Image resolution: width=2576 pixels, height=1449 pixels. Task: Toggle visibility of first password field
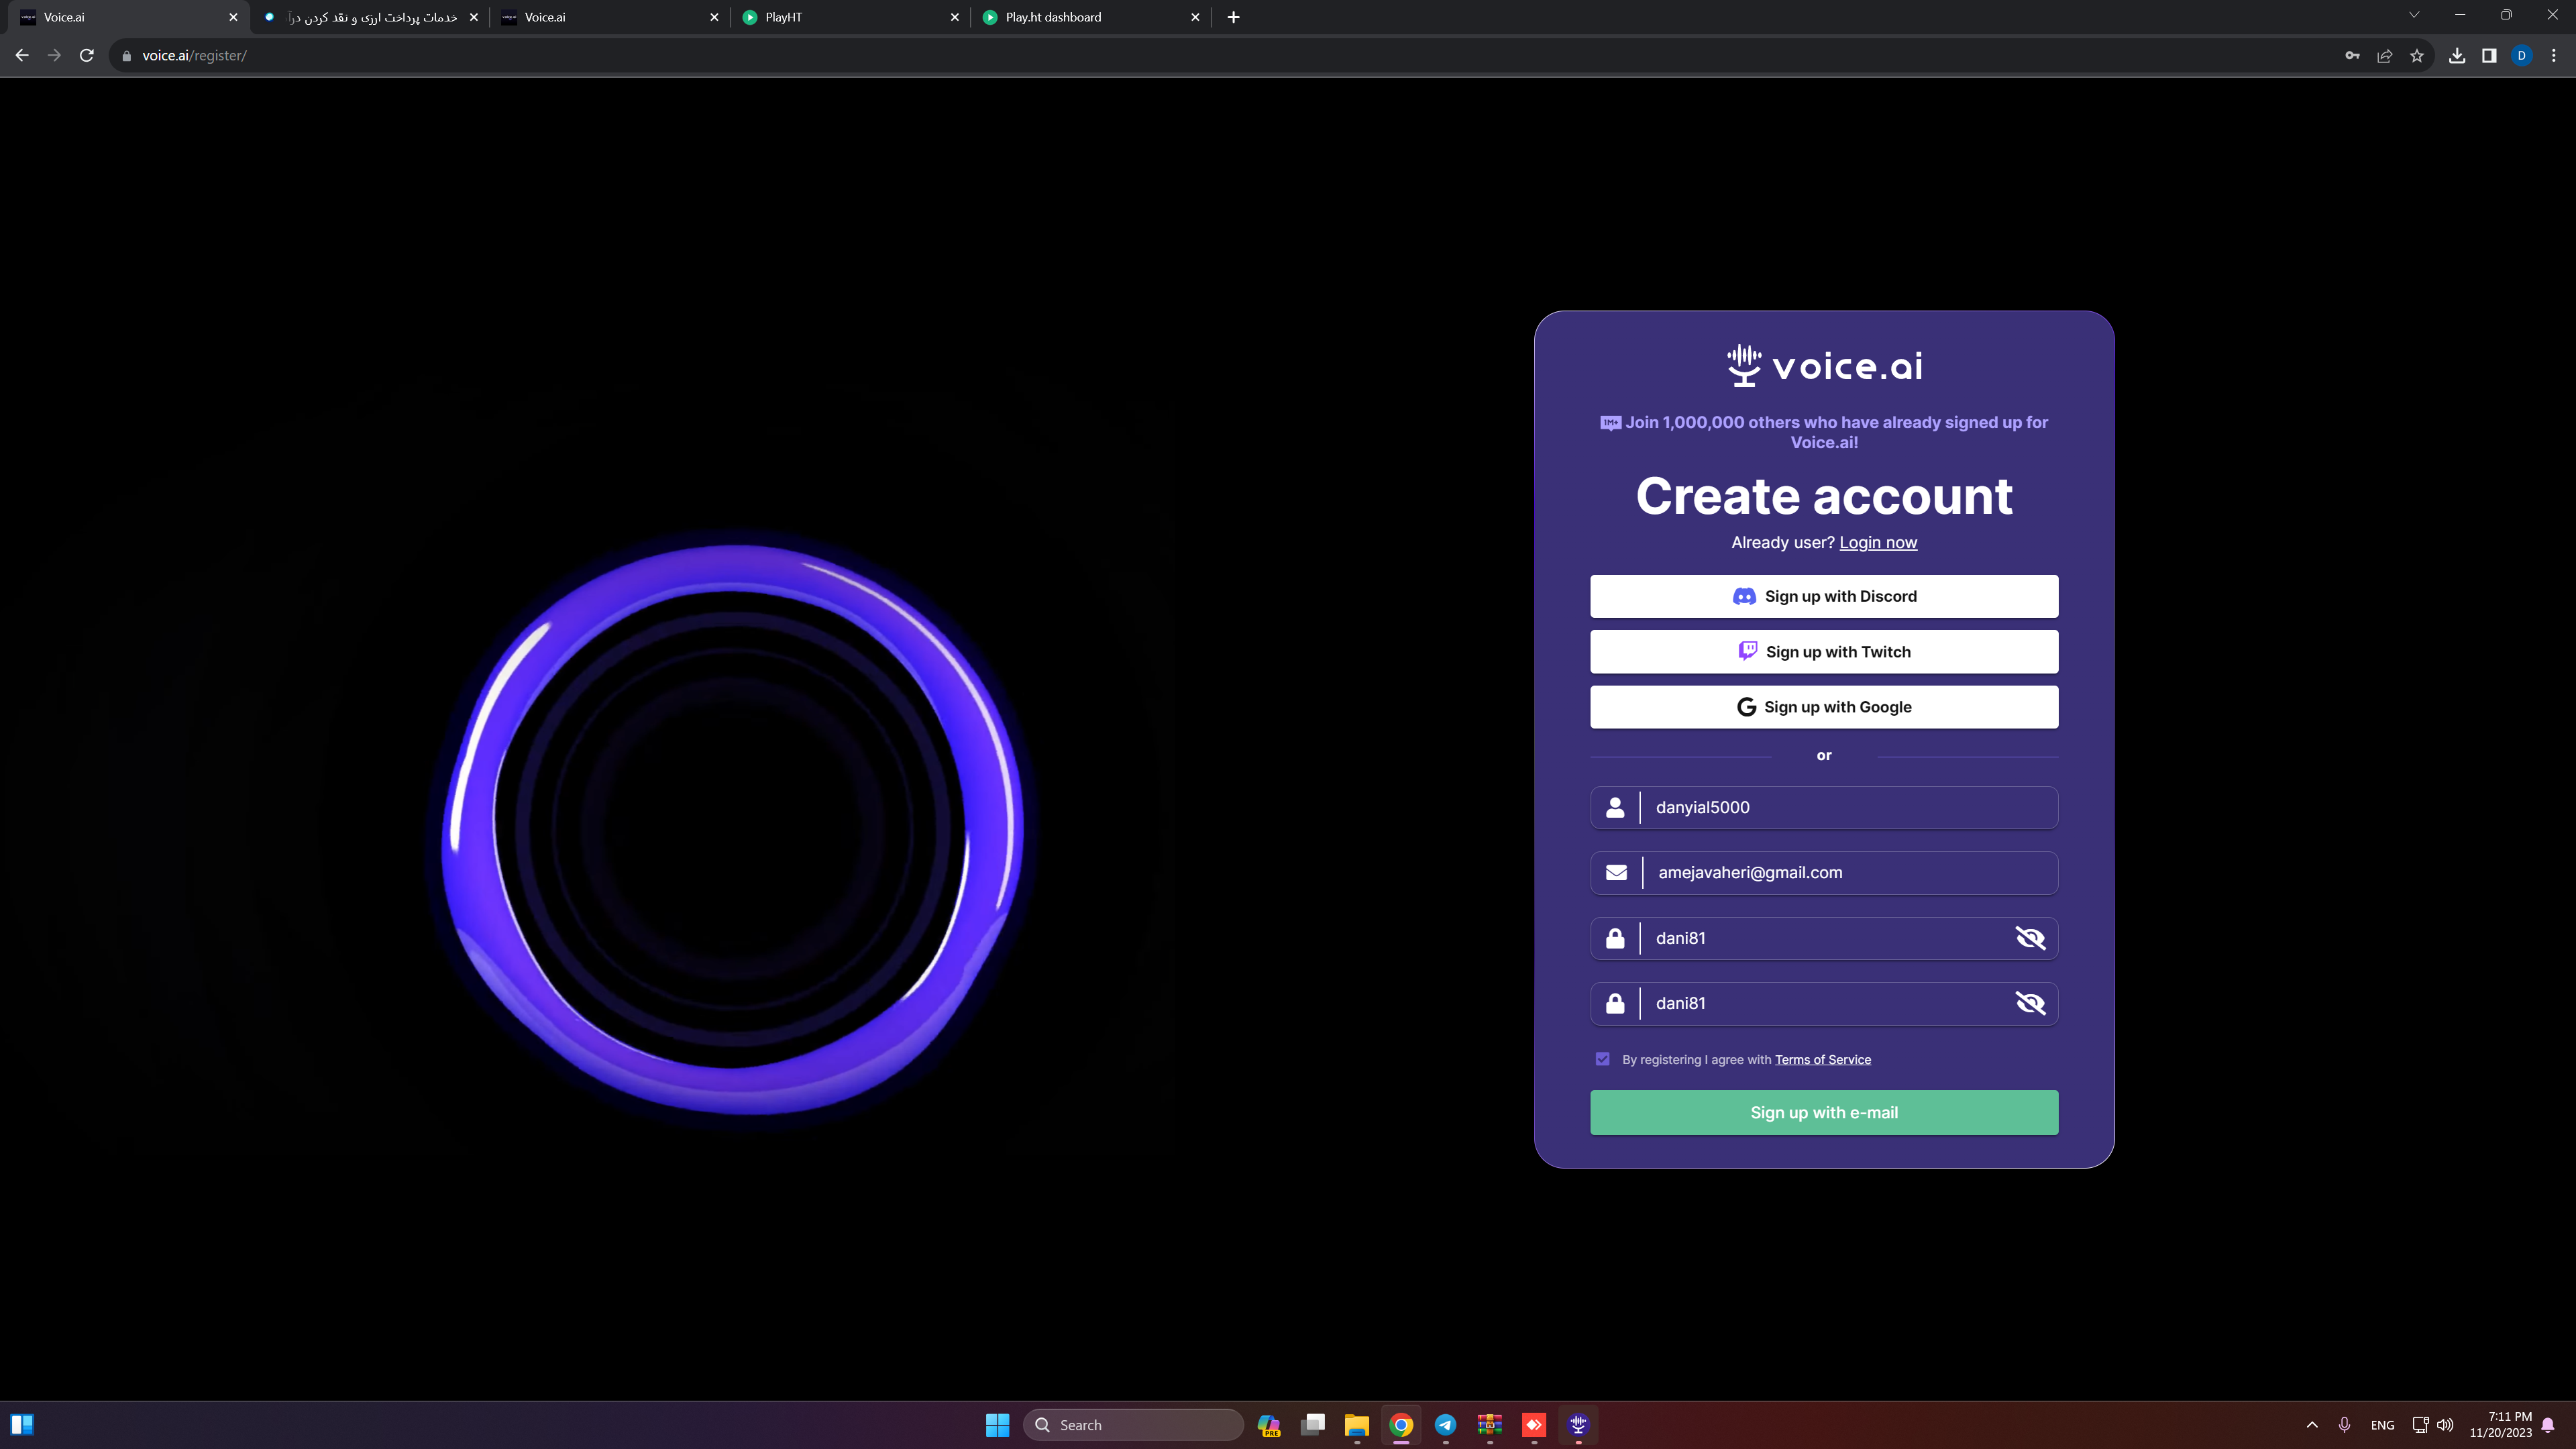pos(2030,938)
